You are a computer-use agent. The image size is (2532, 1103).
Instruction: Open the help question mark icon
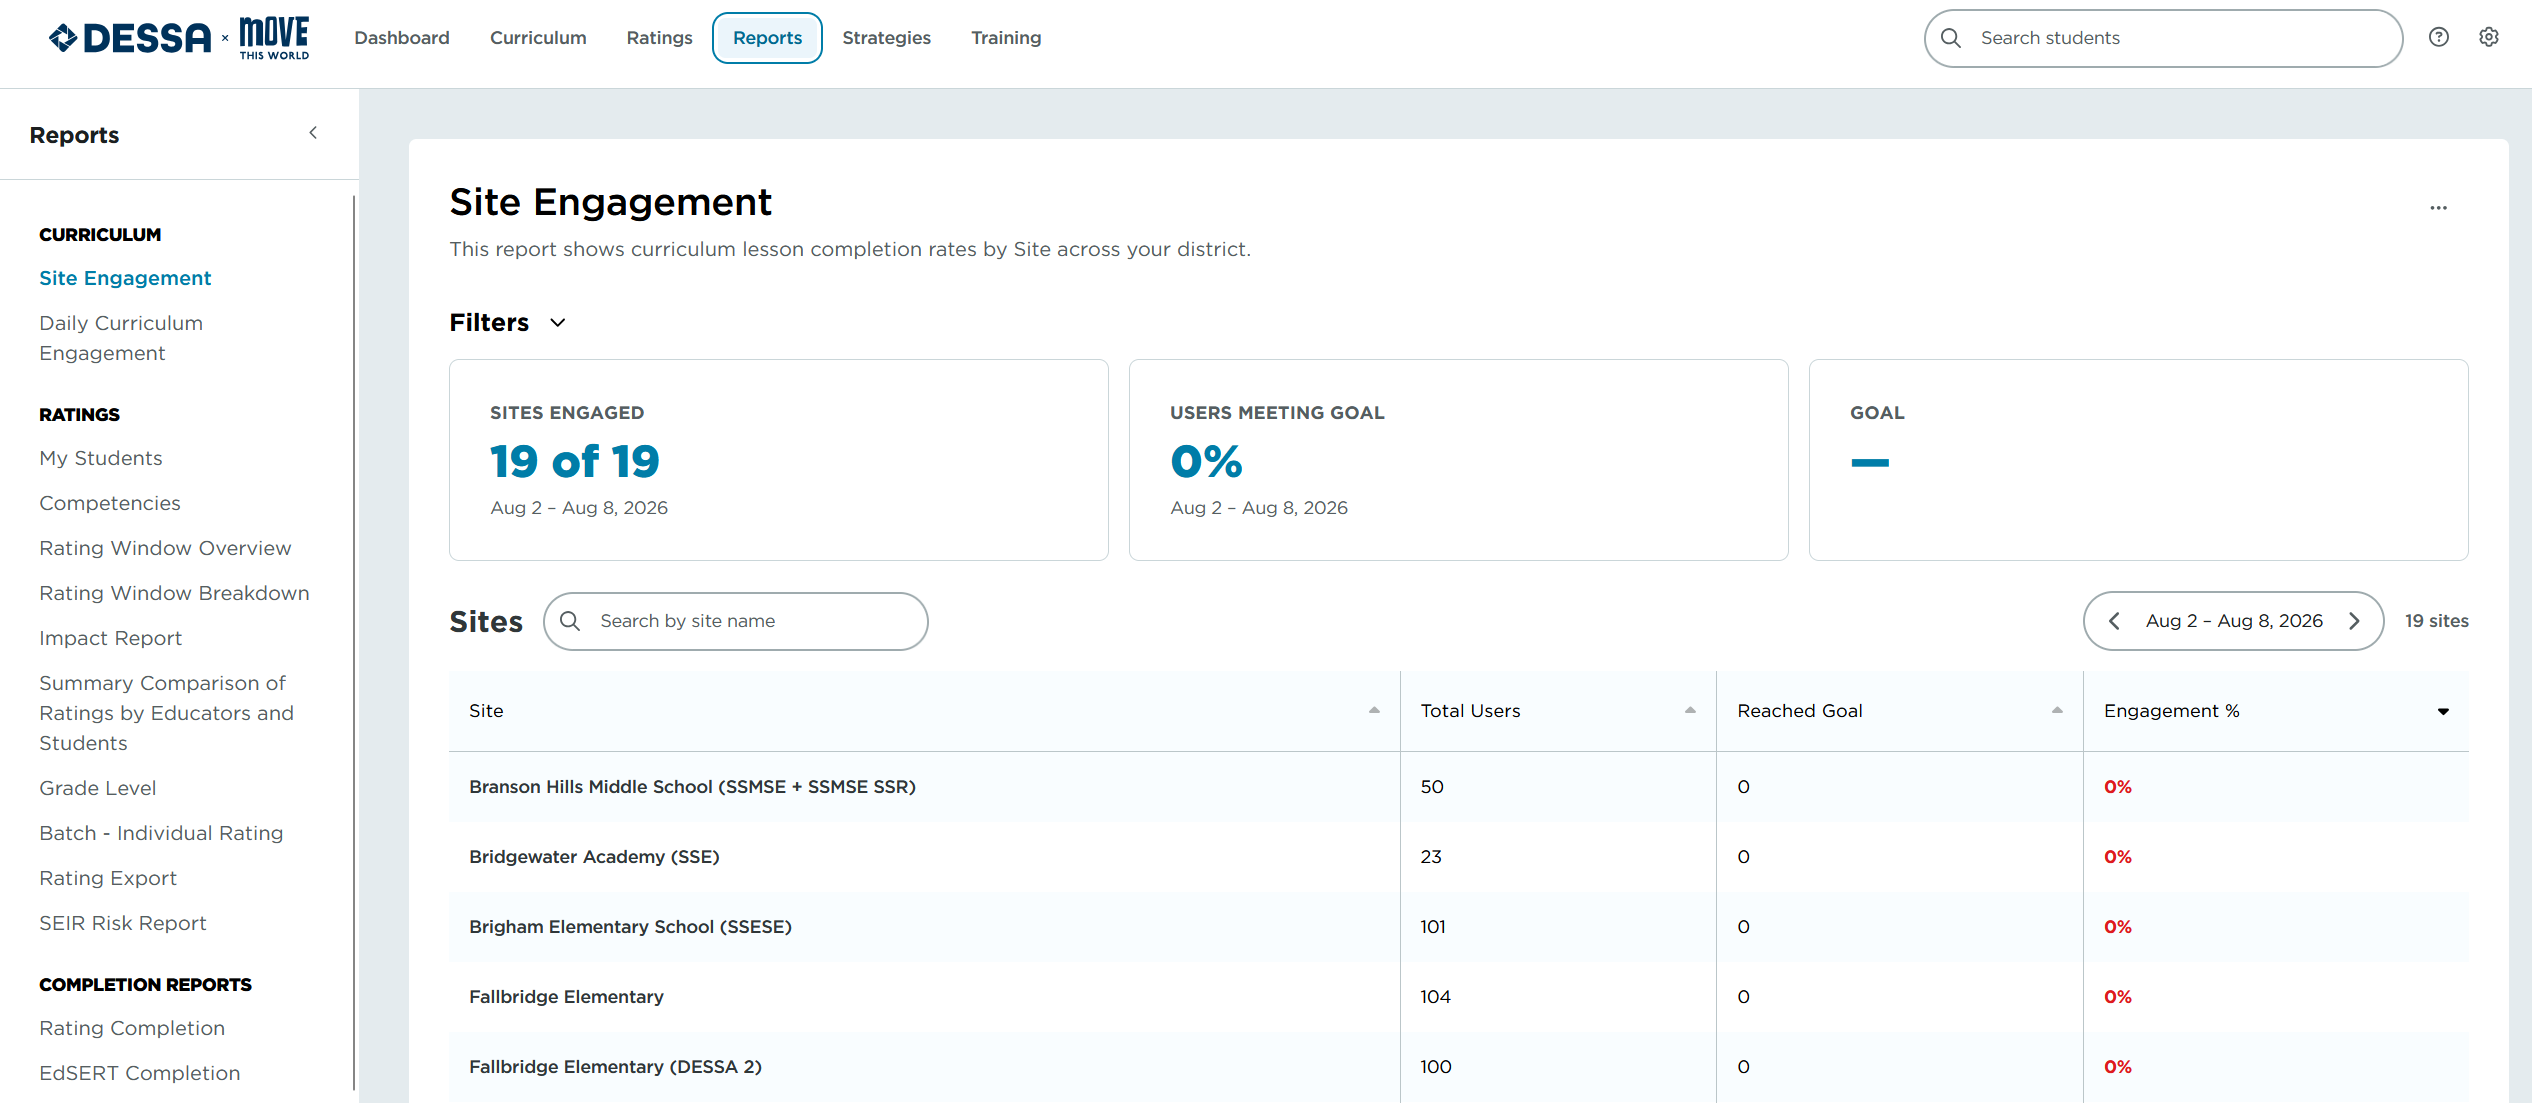click(x=2439, y=37)
